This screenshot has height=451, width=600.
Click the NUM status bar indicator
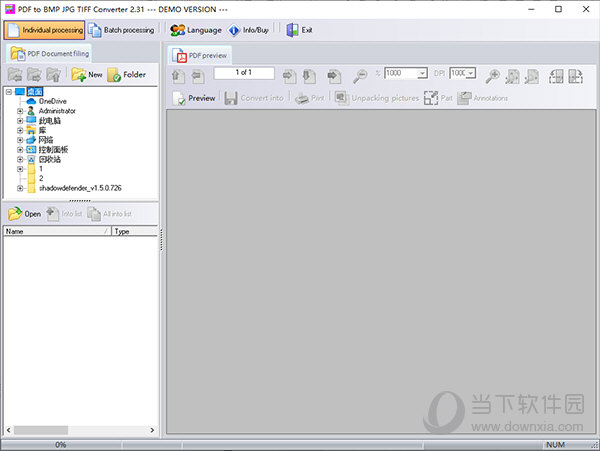coord(555,445)
